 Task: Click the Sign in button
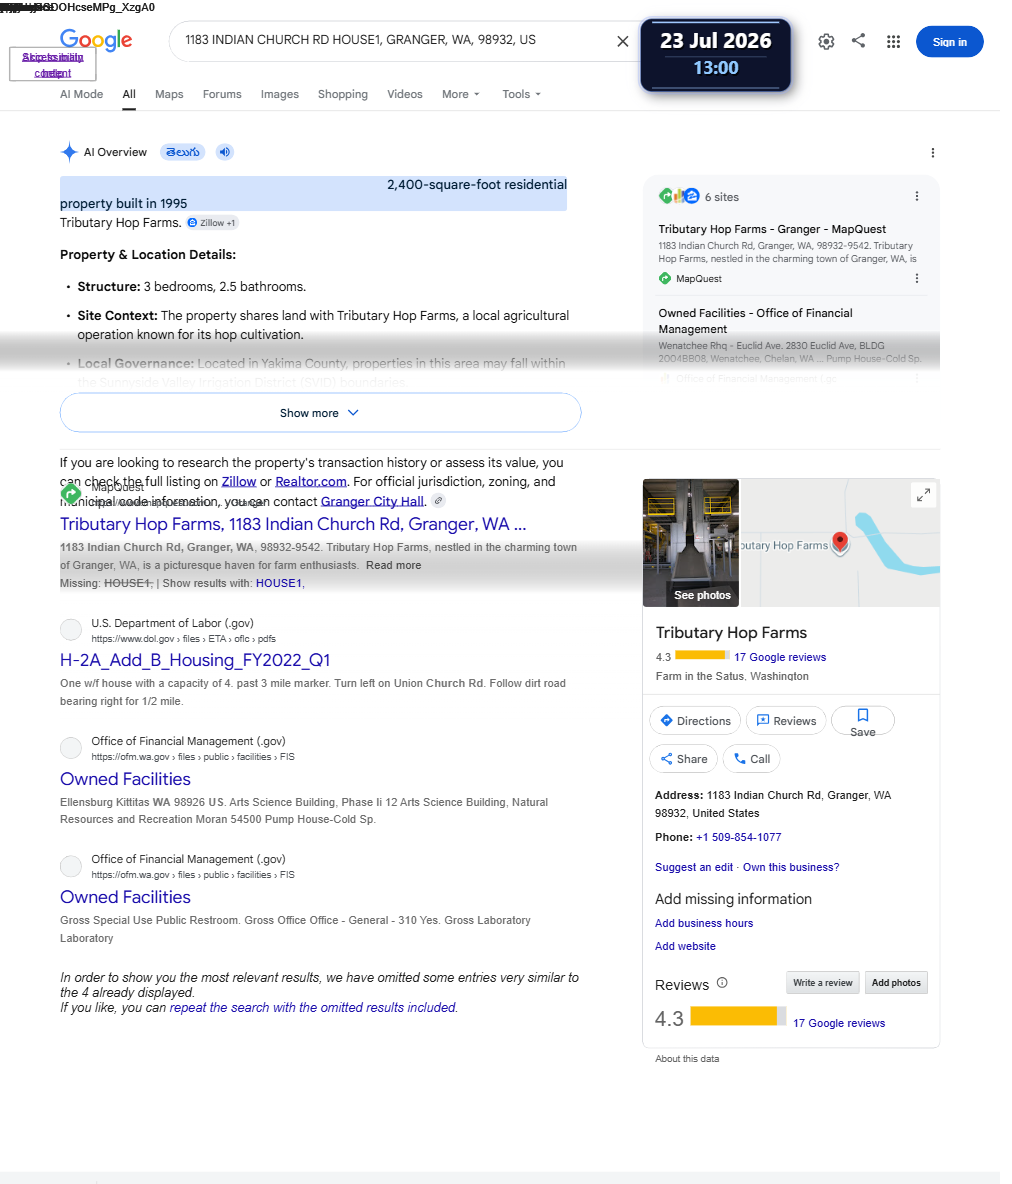click(x=949, y=42)
